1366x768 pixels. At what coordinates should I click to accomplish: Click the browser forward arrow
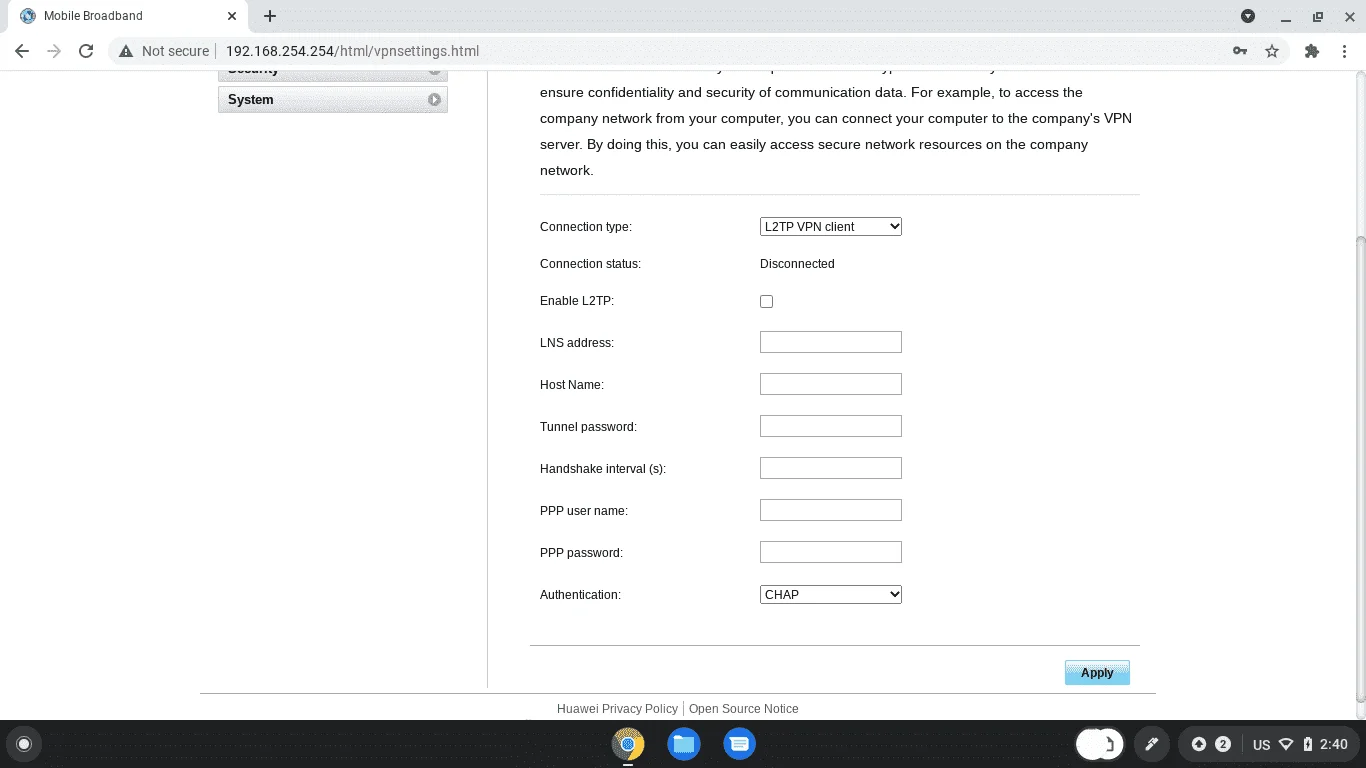[x=54, y=51]
